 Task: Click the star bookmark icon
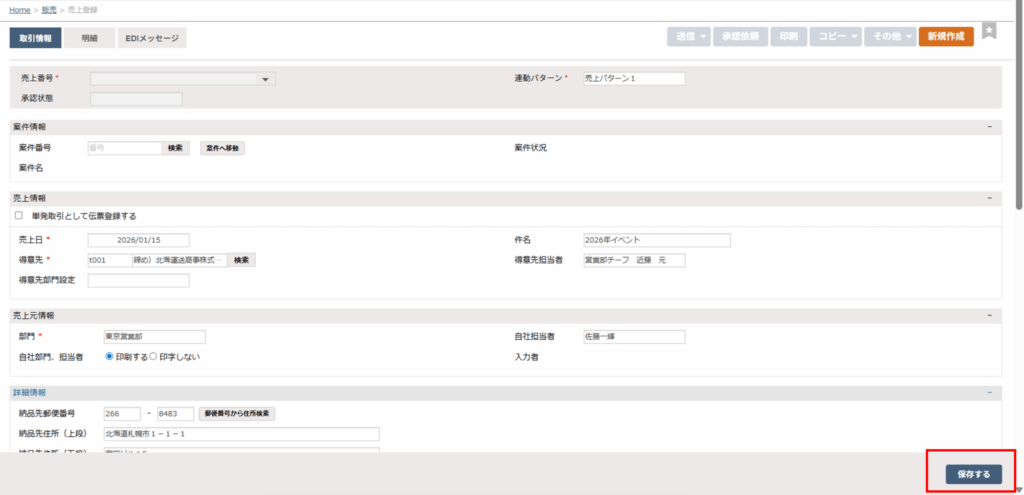pyautogui.click(x=988, y=31)
